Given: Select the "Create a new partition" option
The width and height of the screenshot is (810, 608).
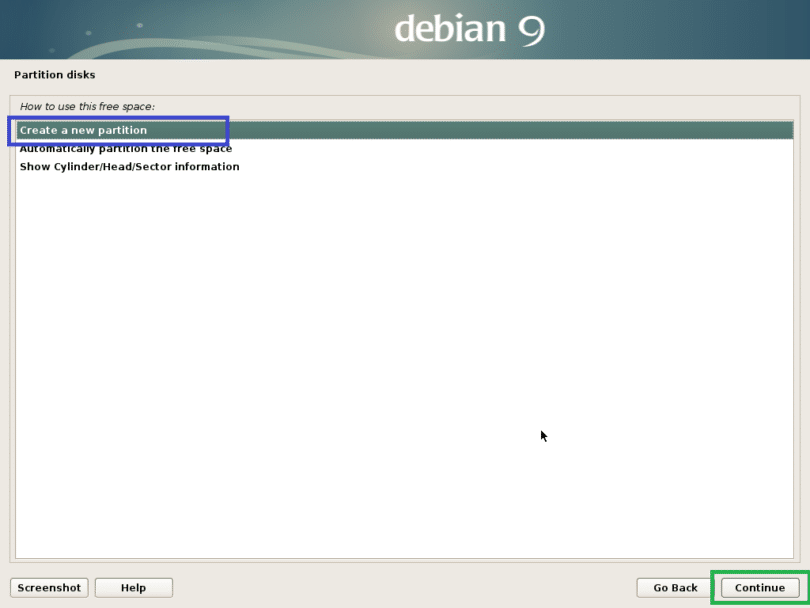Looking at the screenshot, I should pyautogui.click(x=83, y=130).
